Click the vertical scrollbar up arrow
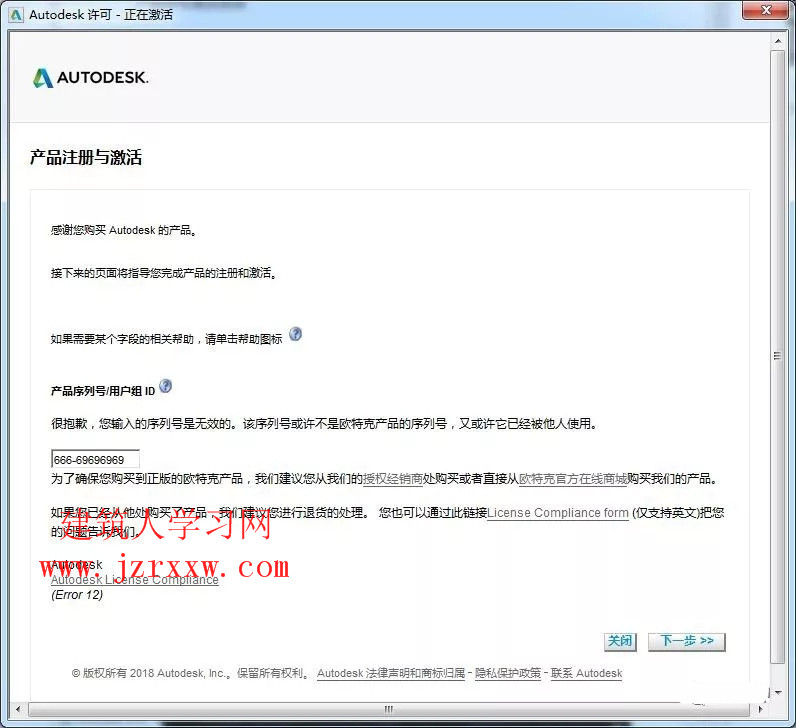This screenshot has width=796, height=728. [778, 41]
